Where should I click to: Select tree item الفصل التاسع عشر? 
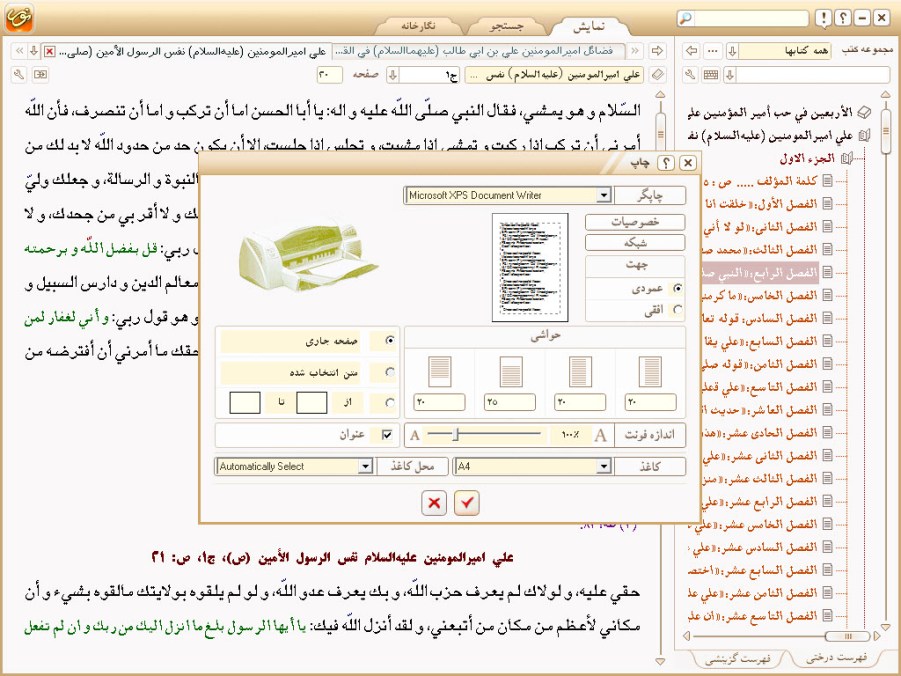pyautogui.click(x=753, y=616)
